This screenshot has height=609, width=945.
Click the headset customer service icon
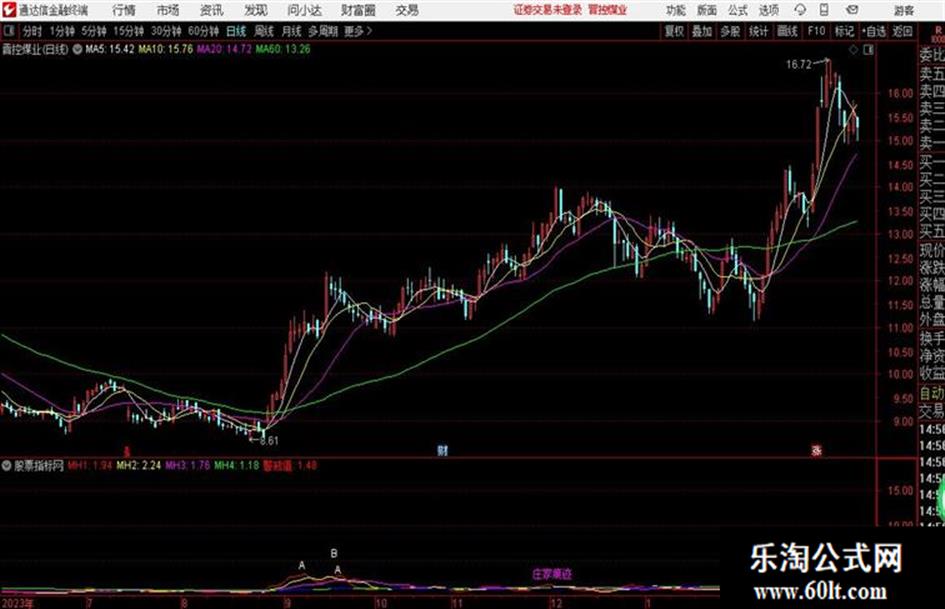tap(800, 10)
